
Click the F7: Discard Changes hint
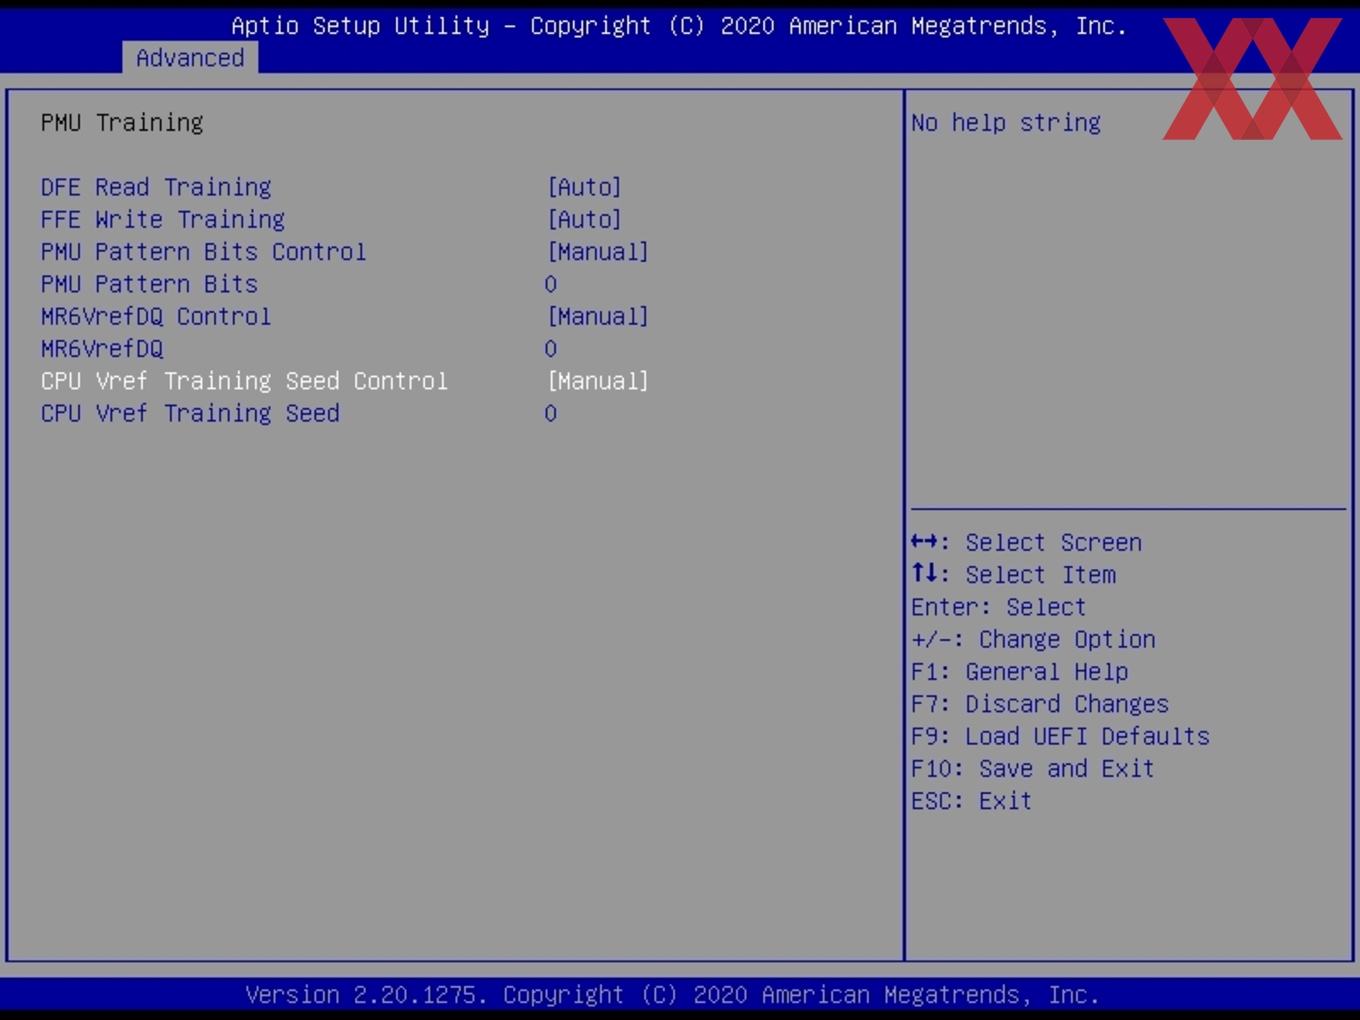pos(1040,704)
